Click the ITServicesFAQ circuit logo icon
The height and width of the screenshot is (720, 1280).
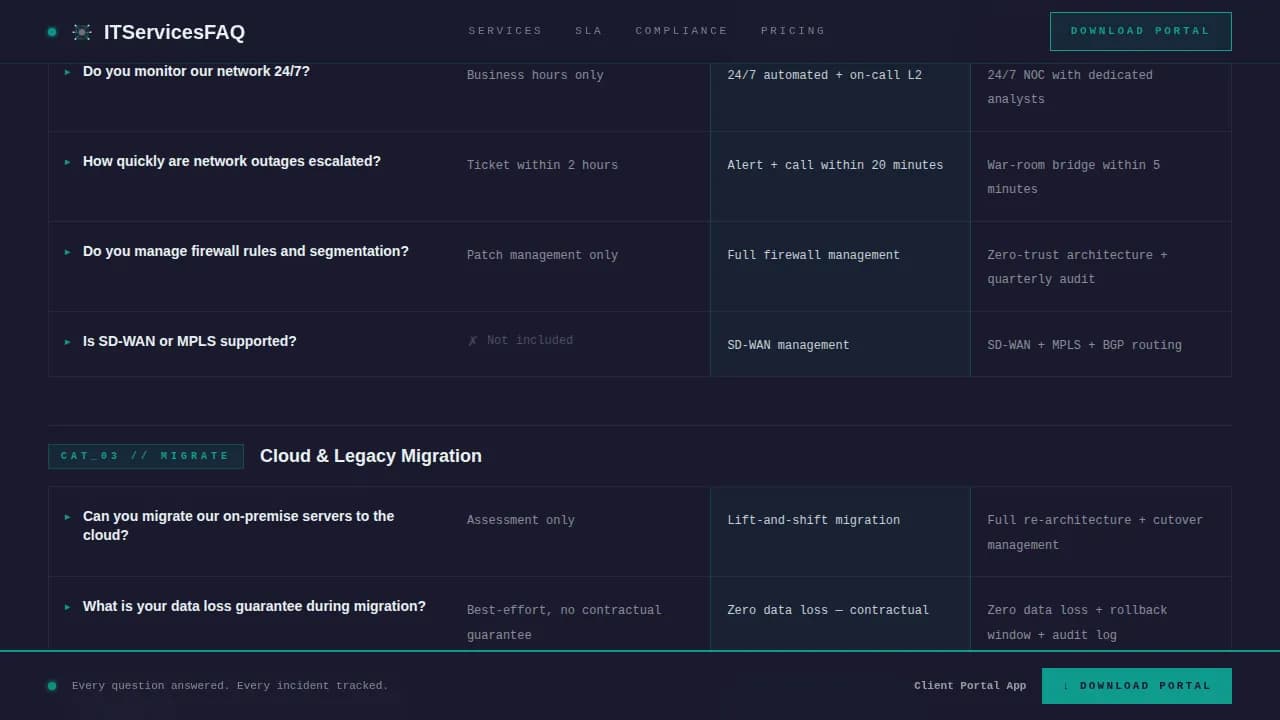[81, 31]
